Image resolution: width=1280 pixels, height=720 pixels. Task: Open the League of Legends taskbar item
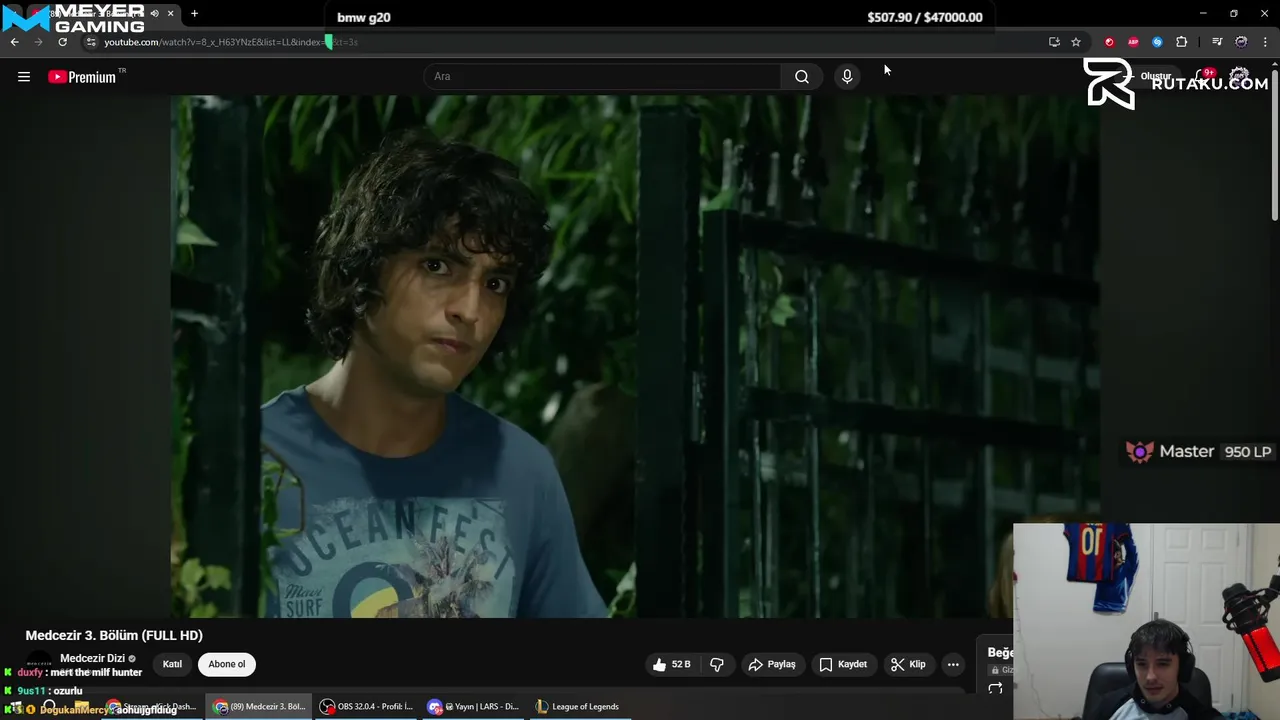tap(577, 706)
